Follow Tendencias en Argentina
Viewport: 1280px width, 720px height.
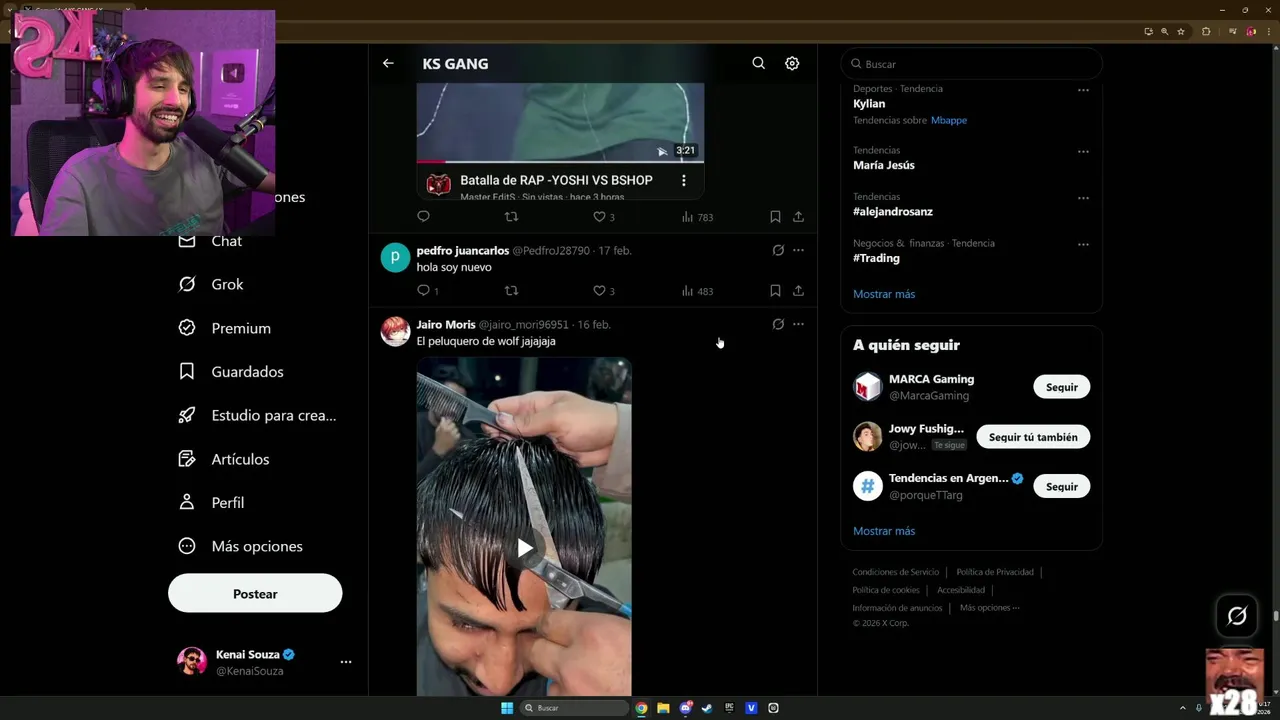click(x=1062, y=486)
